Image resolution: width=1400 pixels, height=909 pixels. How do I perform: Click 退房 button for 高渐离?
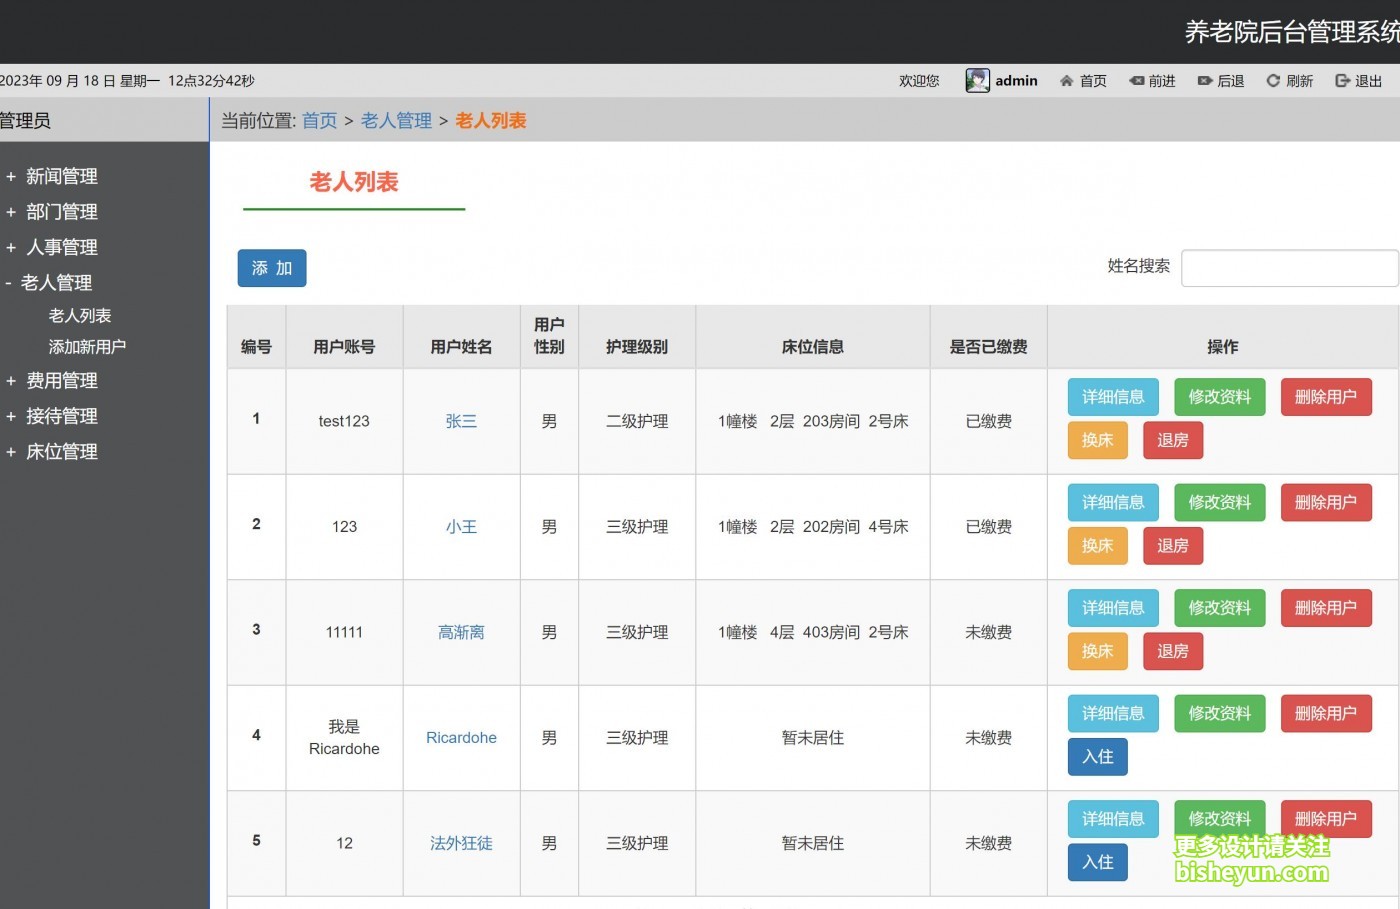(x=1172, y=651)
